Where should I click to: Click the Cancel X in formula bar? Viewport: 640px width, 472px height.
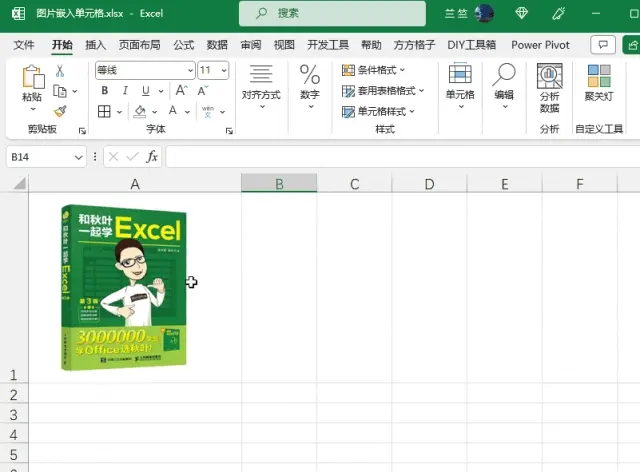(113, 157)
